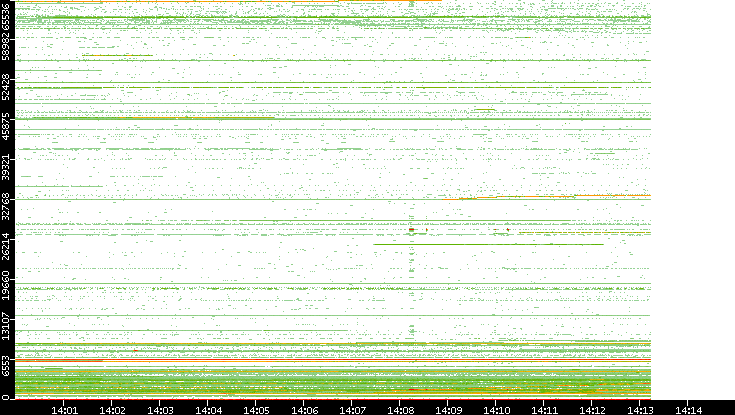Select the 14:03 time axis label

tap(161, 409)
